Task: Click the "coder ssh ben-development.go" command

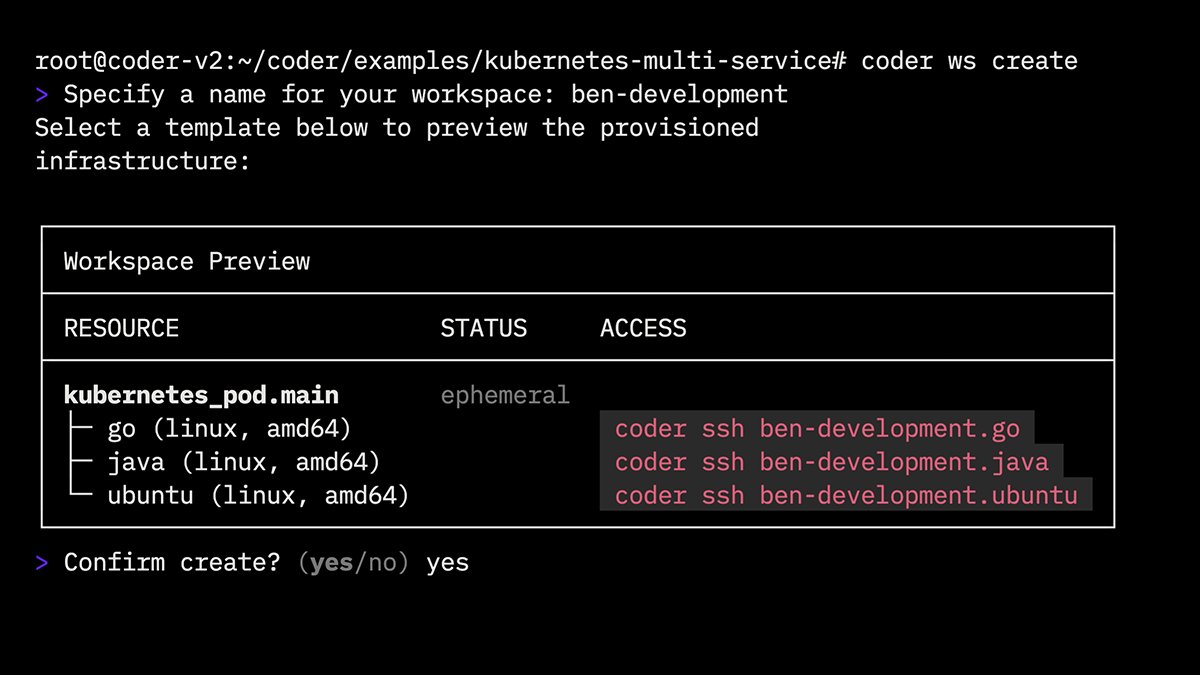Action: 817,429
